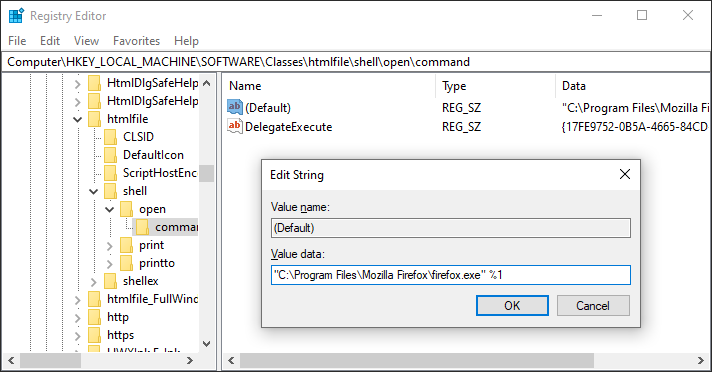This screenshot has width=712, height=372.
Task: Click the DefaultIcon folder icon
Action: (111, 155)
